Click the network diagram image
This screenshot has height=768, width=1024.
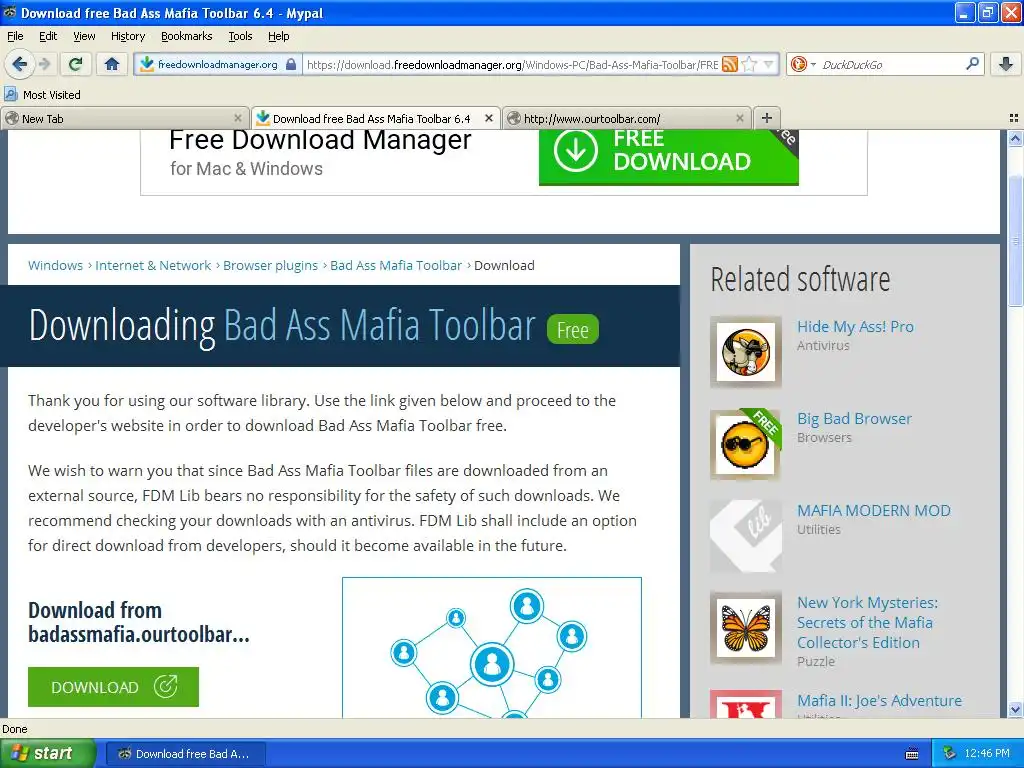tap(492, 648)
